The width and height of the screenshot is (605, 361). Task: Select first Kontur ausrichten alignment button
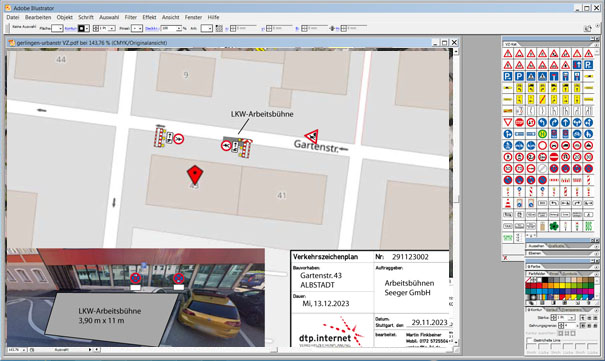click(561, 333)
